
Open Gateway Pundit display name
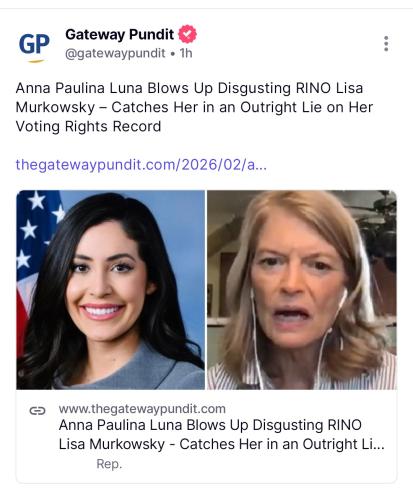click(119, 34)
